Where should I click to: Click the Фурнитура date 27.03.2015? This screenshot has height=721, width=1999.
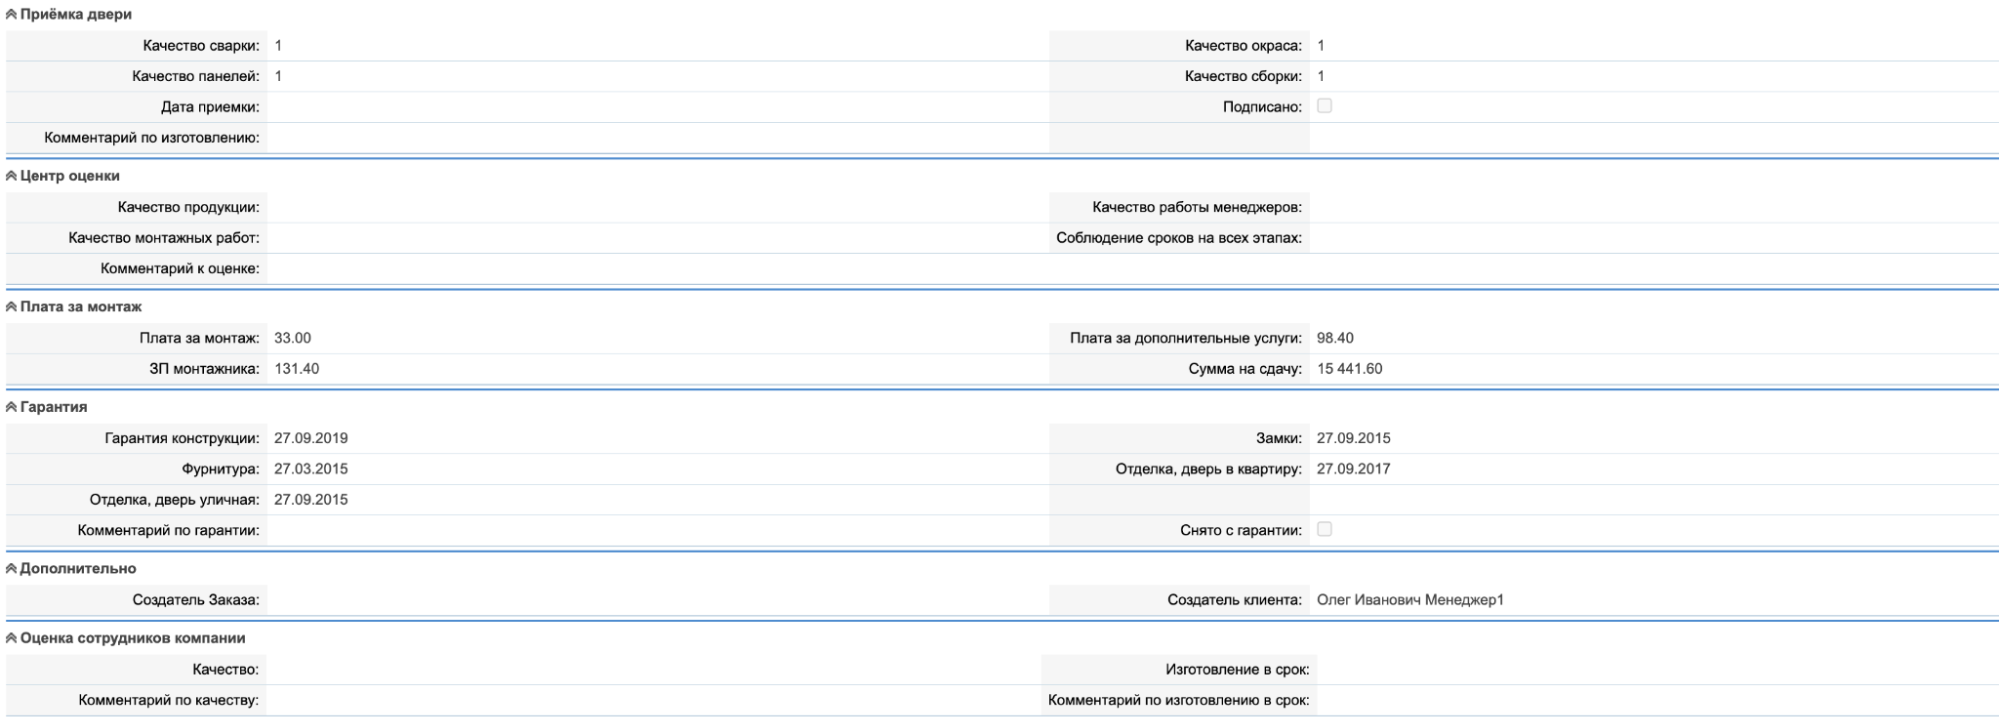(x=311, y=469)
